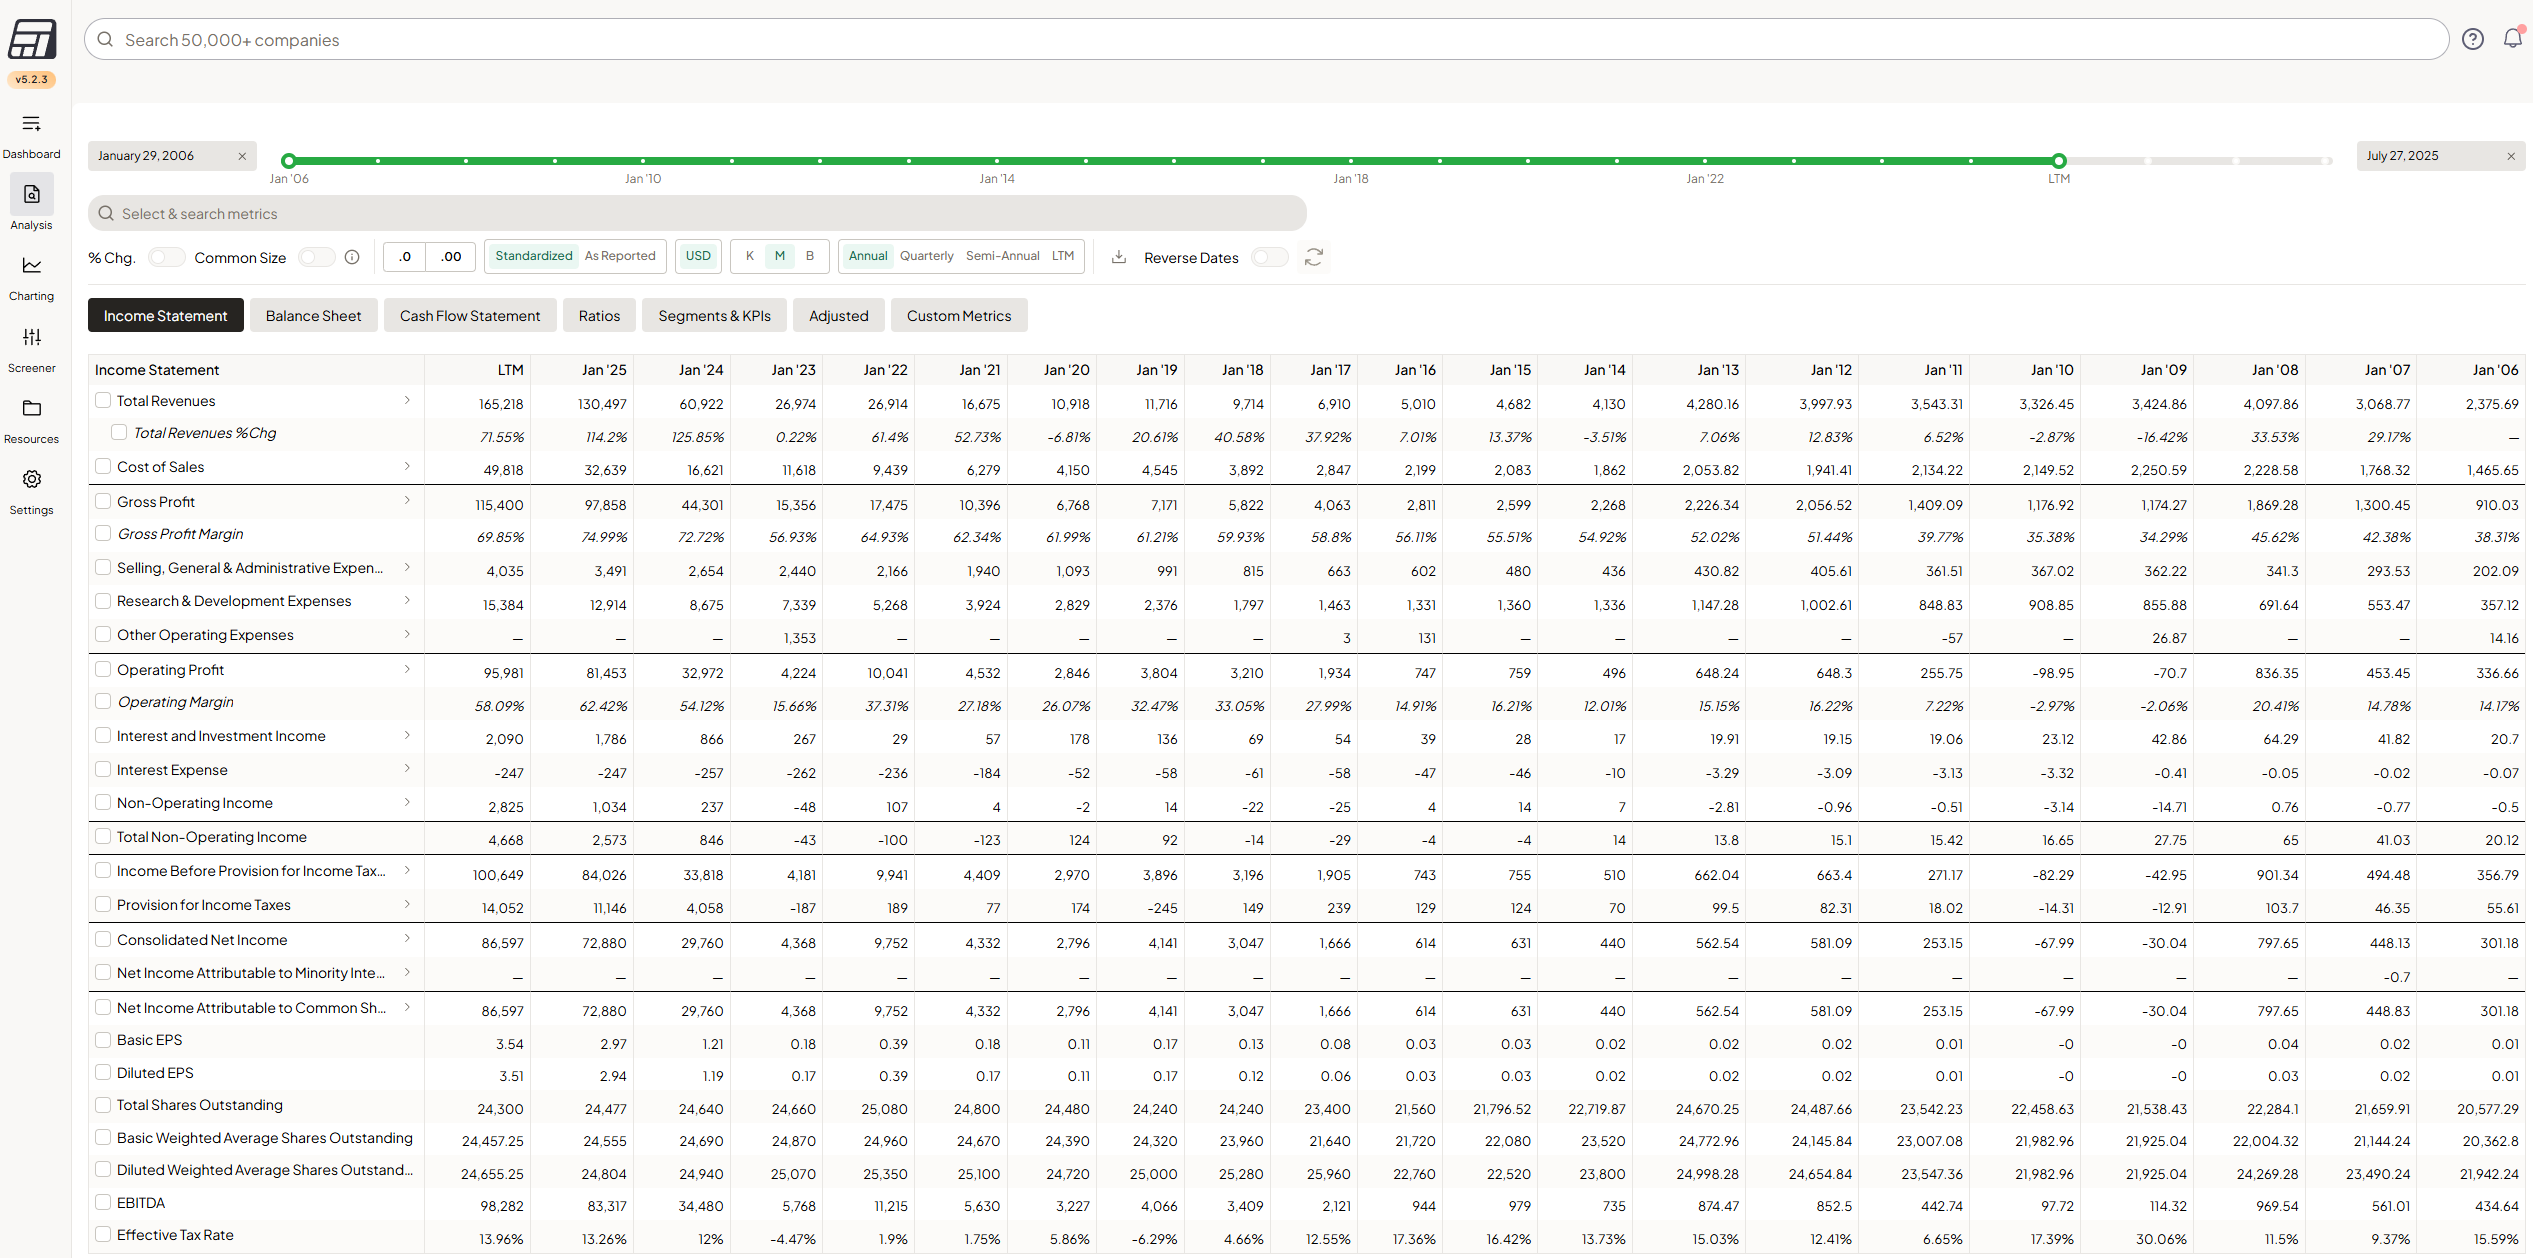
Task: Check the Total Revenues checkbox
Action: point(103,401)
